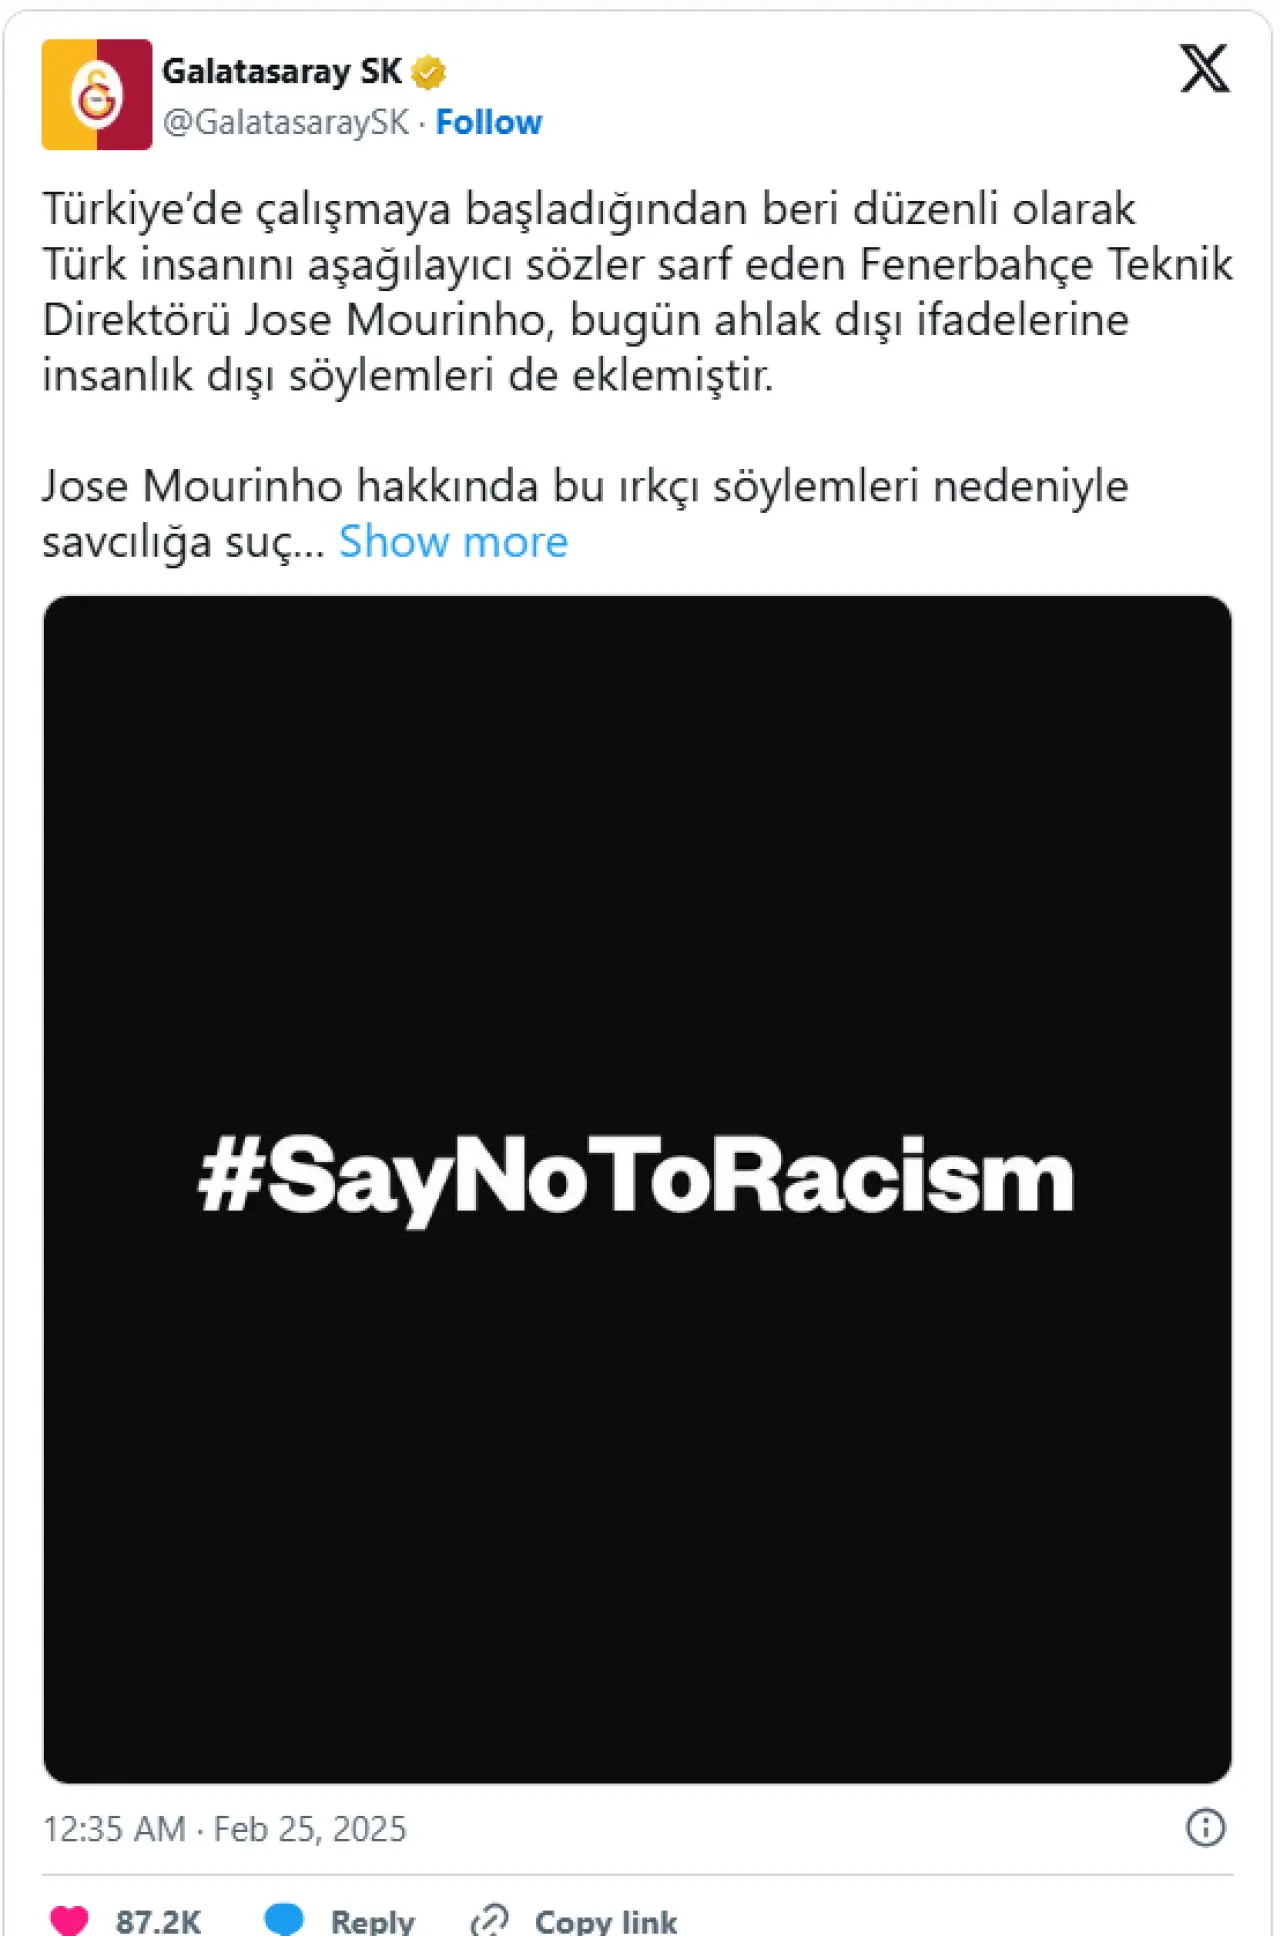1280x1936 pixels.
Task: Open the 12:35 AM time link
Action: point(114,1829)
